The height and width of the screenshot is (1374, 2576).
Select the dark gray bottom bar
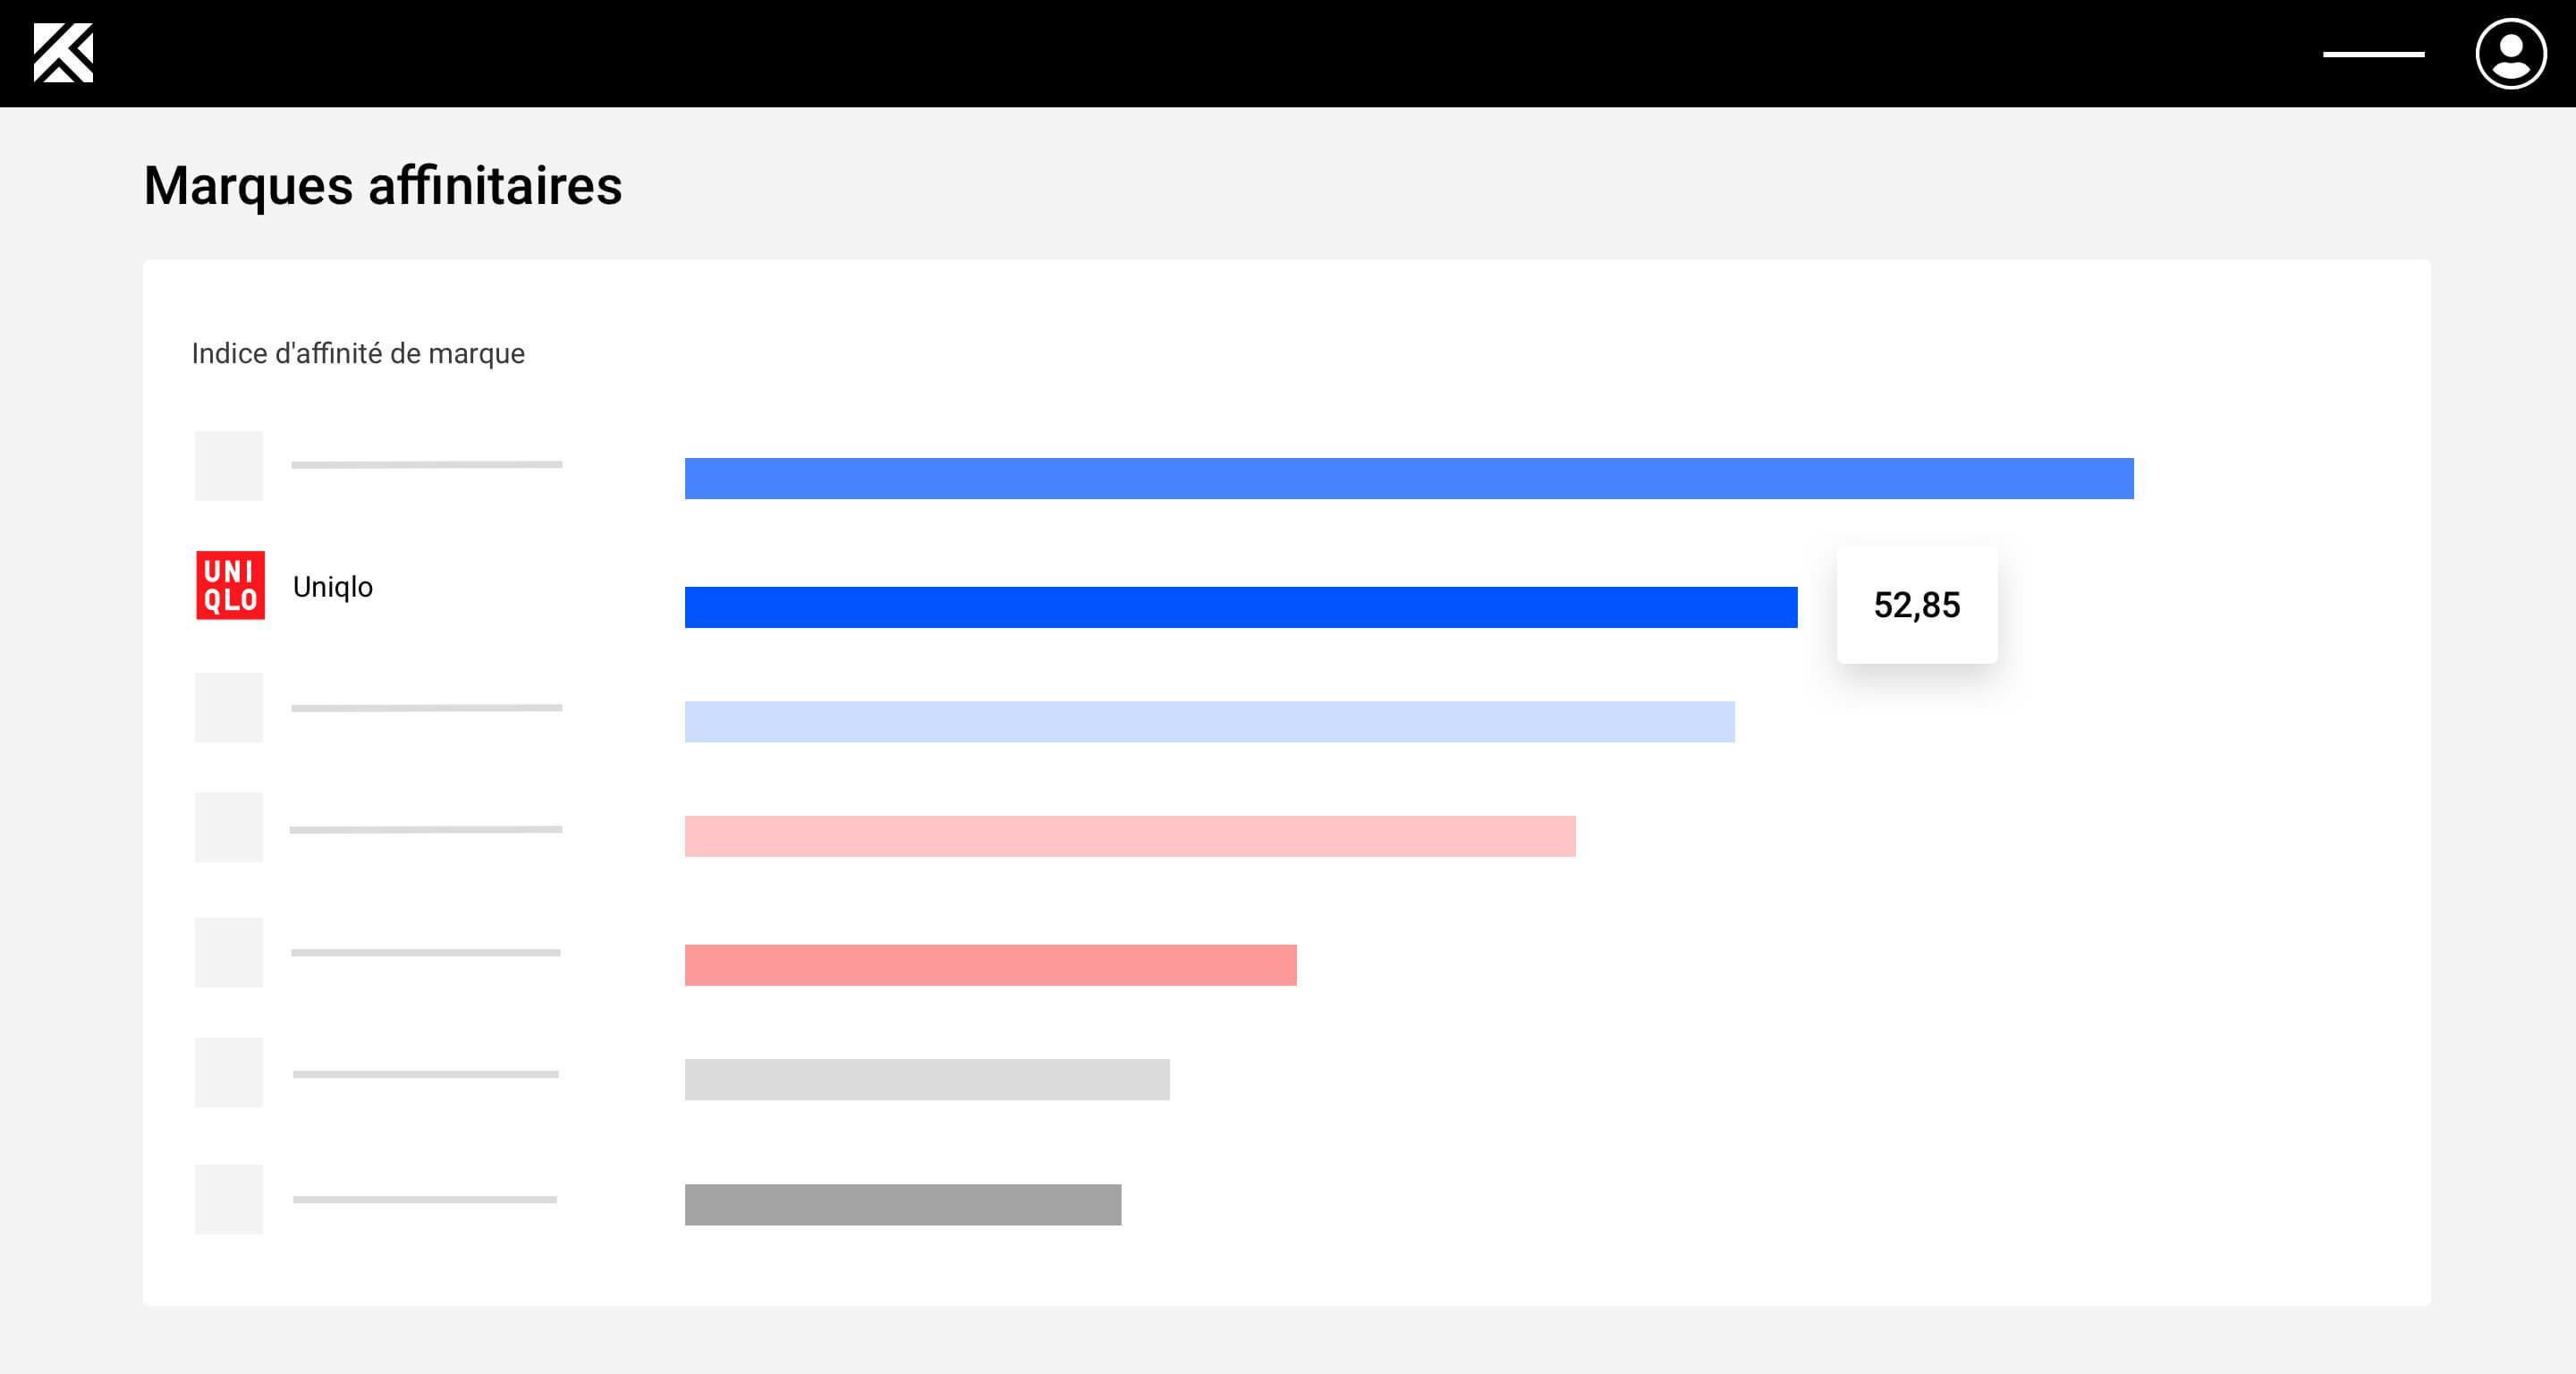(903, 1205)
